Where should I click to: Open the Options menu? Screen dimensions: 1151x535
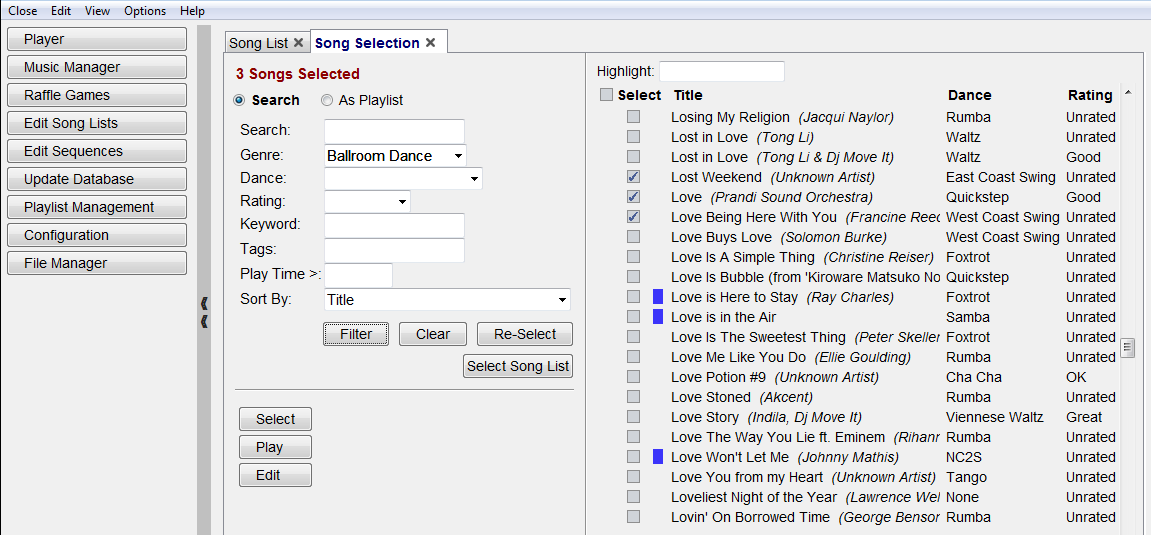click(145, 11)
